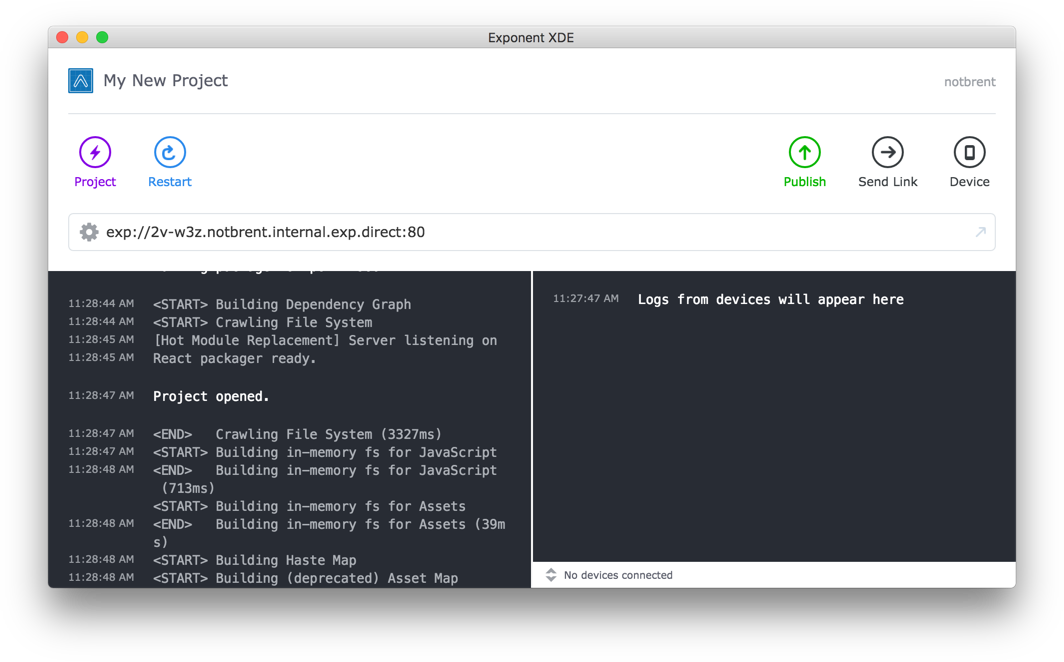
Task: Click the Publish label
Action: [x=805, y=182]
